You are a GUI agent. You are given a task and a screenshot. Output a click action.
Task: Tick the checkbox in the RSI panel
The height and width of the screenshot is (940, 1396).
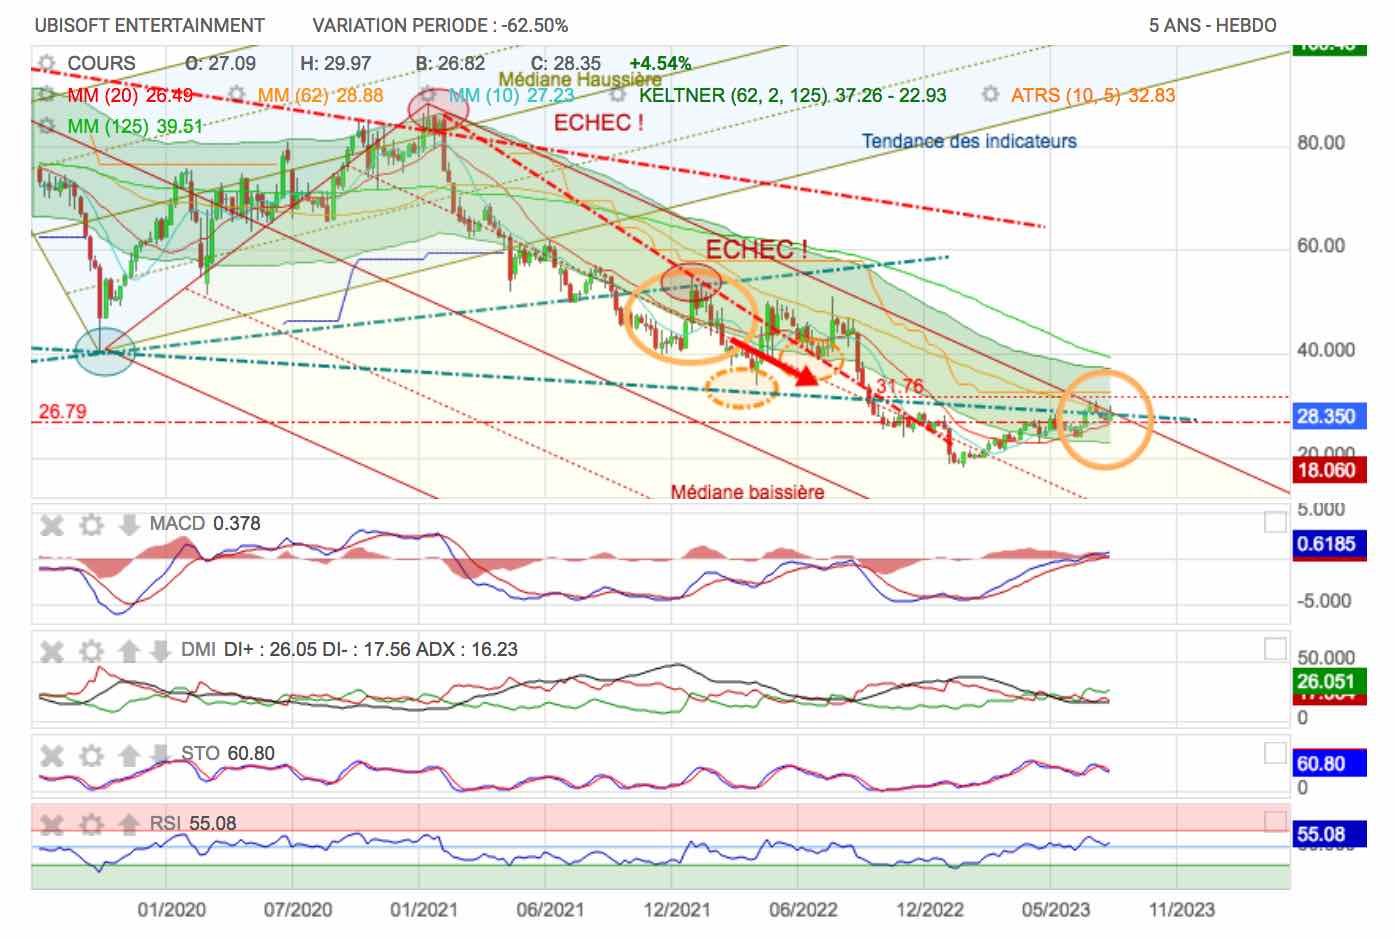1275,822
